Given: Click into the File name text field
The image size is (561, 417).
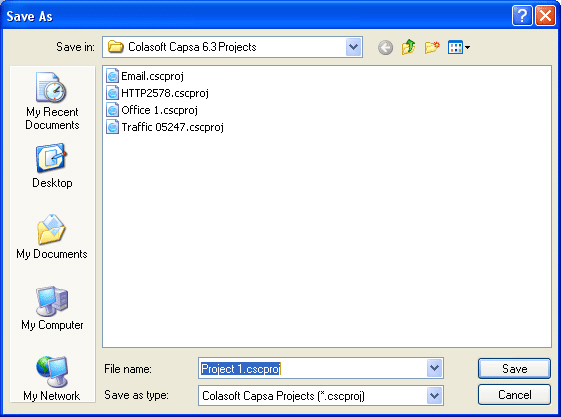Looking at the screenshot, I should [x=313, y=368].
